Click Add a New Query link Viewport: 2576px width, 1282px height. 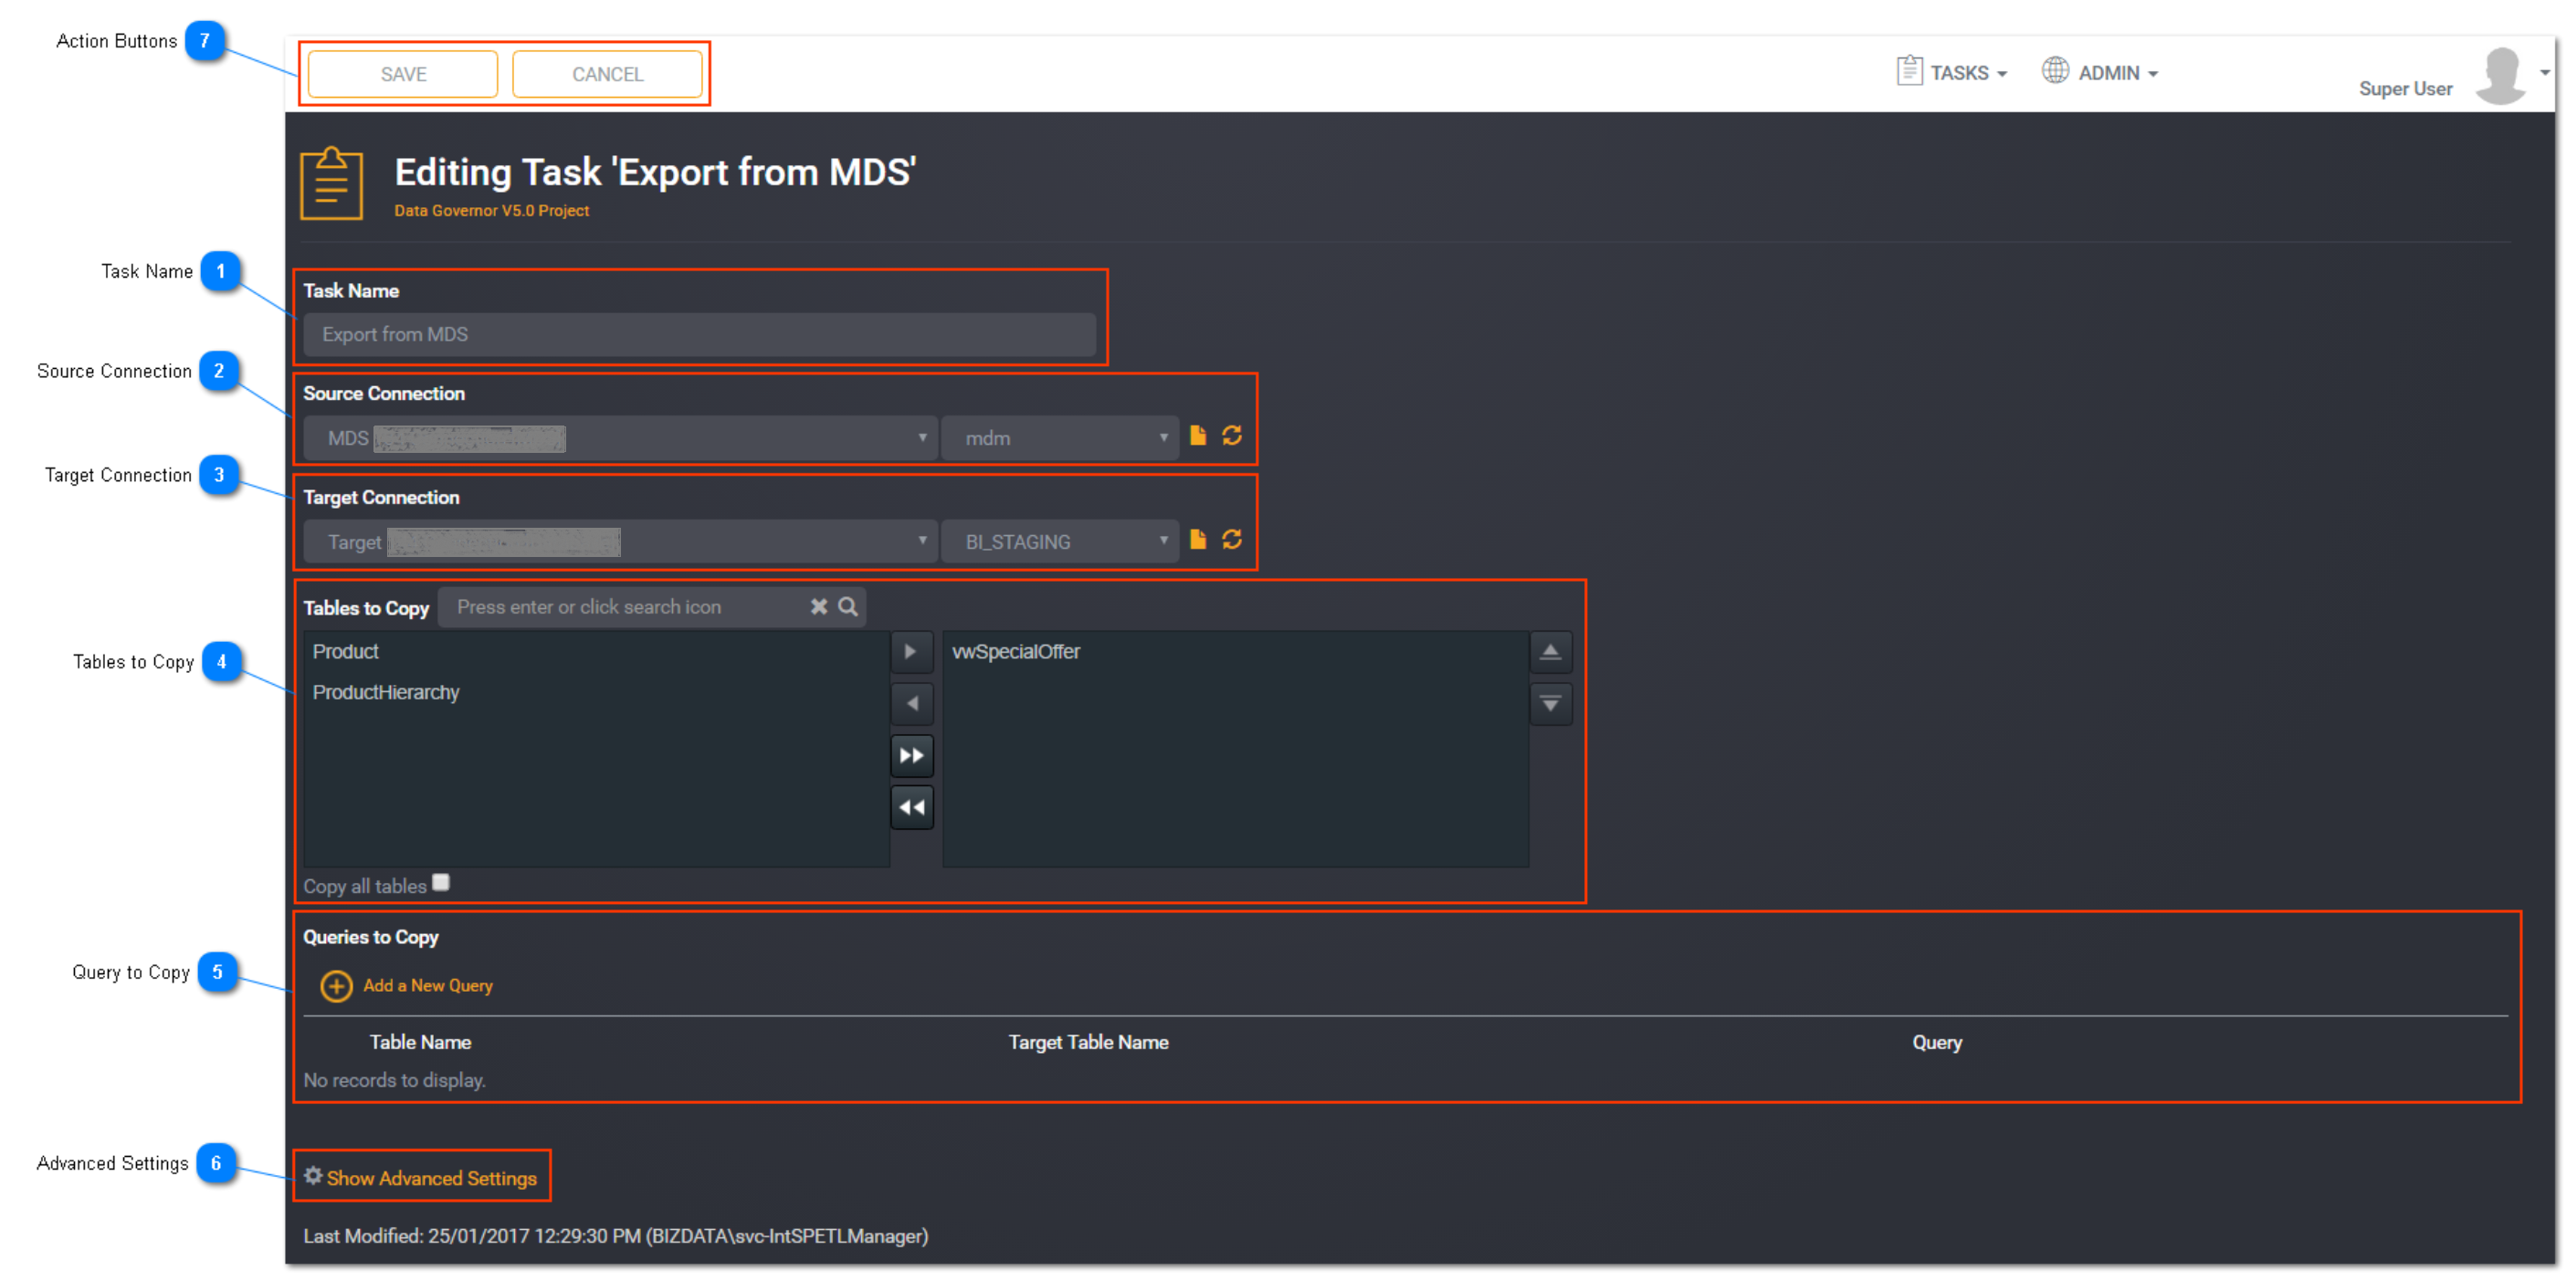(428, 986)
